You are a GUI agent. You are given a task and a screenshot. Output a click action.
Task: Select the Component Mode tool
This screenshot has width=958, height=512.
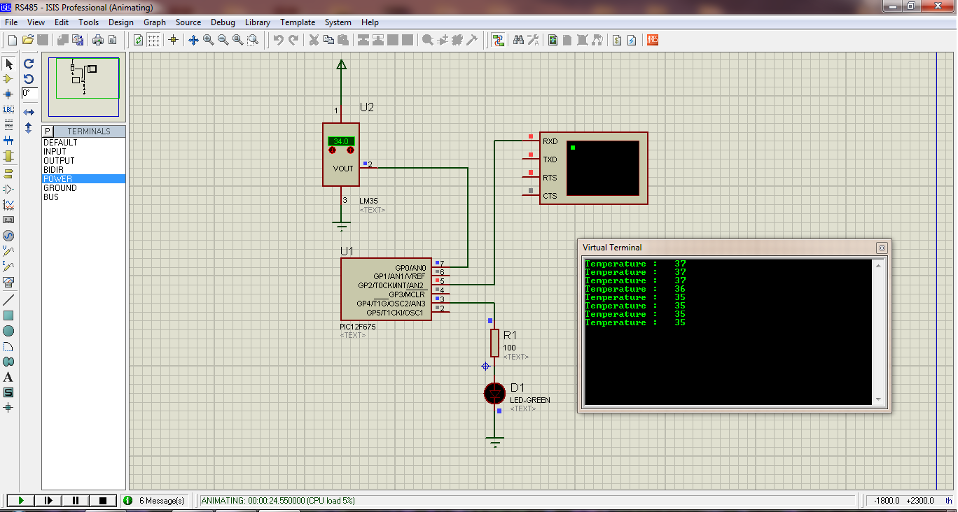click(x=9, y=79)
